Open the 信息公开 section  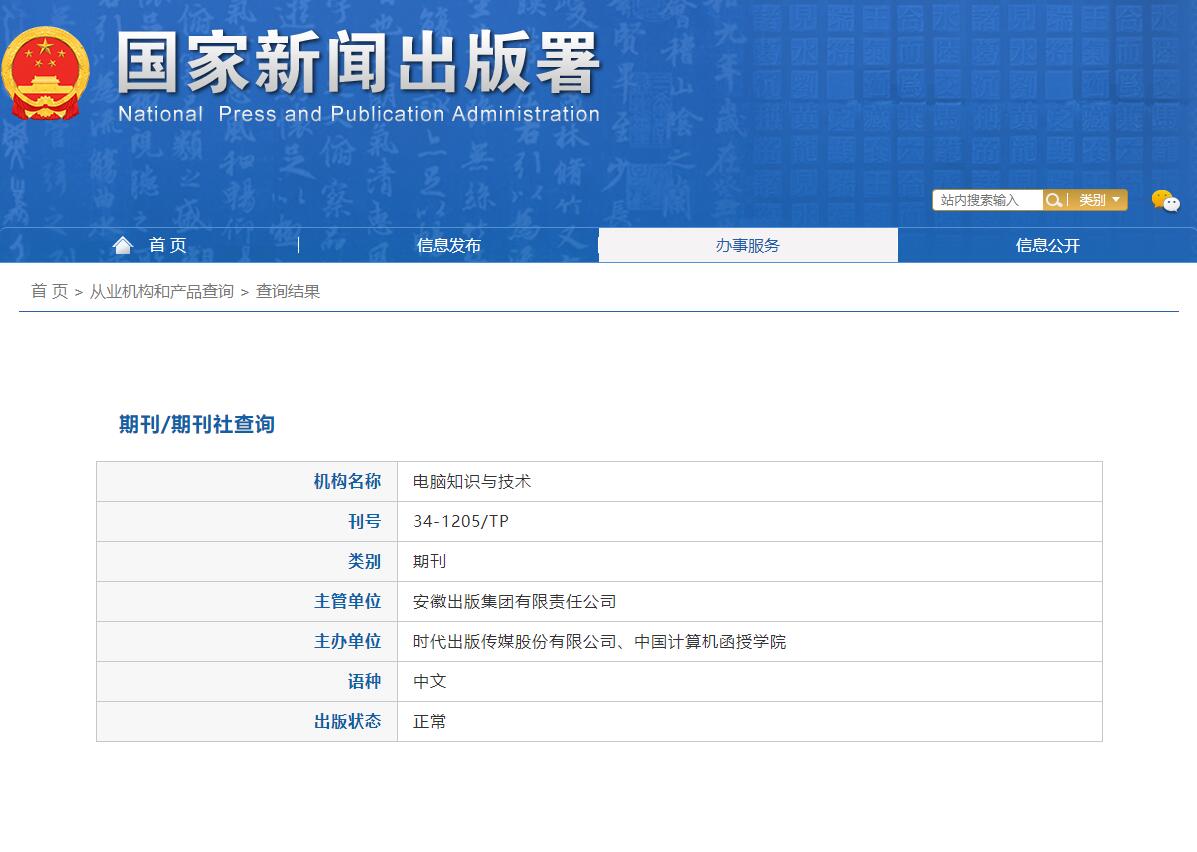(x=1047, y=245)
